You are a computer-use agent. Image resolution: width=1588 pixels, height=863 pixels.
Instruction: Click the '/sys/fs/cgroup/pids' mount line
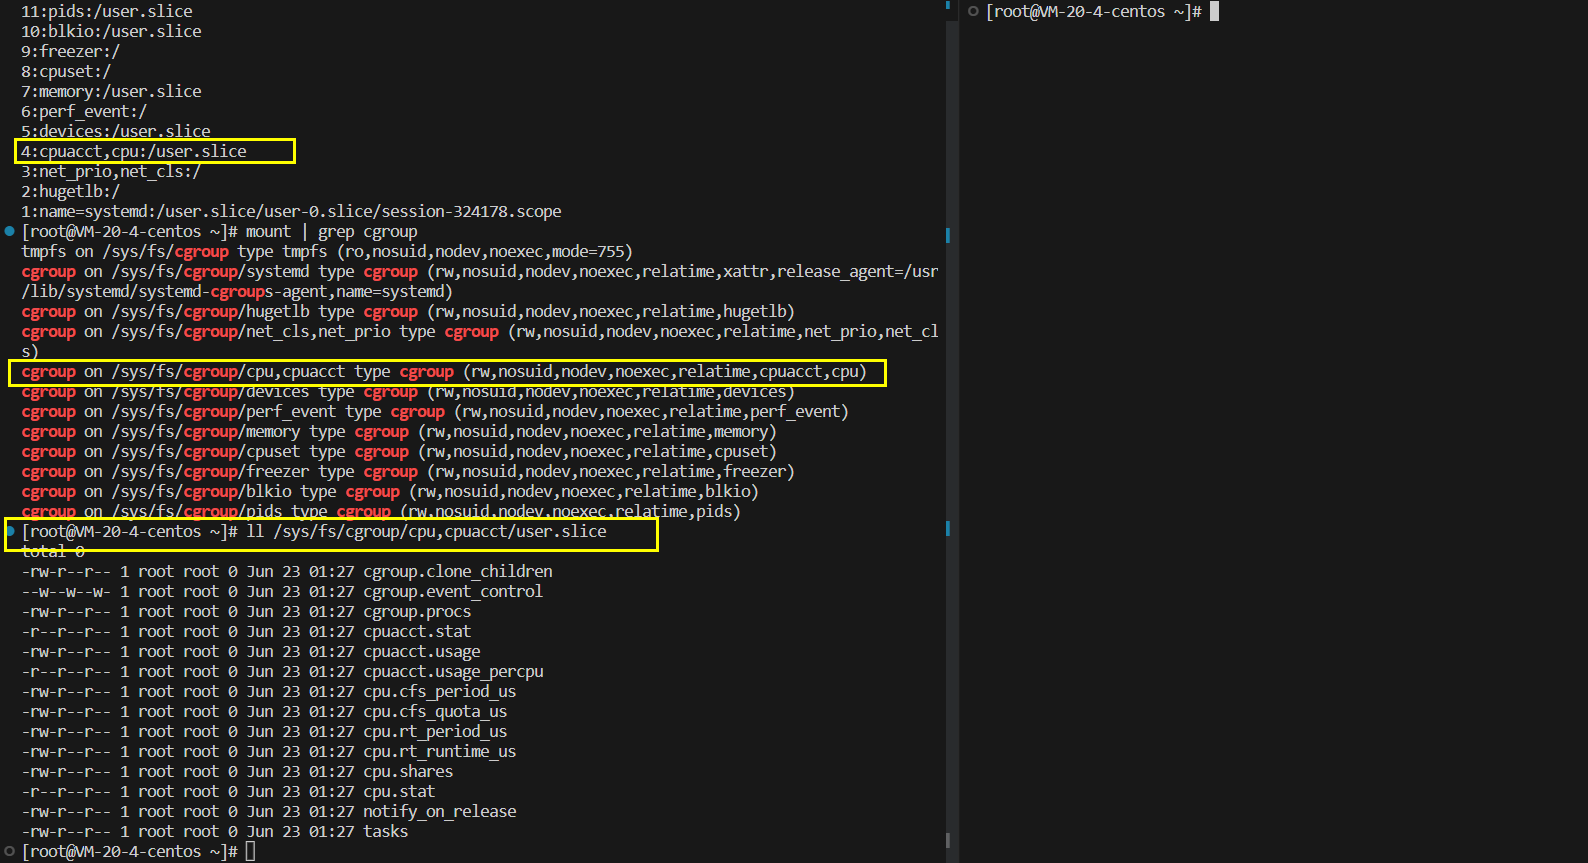(381, 511)
